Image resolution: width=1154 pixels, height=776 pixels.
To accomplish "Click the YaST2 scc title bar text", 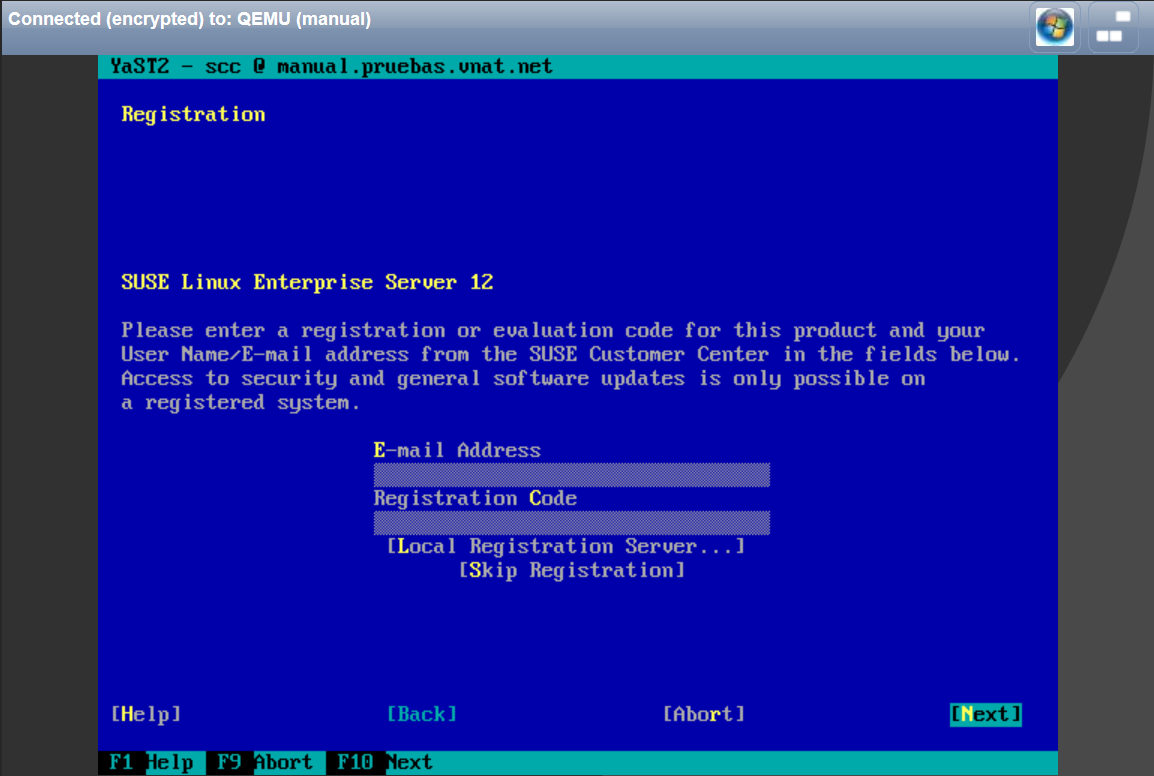I will [x=331, y=66].
